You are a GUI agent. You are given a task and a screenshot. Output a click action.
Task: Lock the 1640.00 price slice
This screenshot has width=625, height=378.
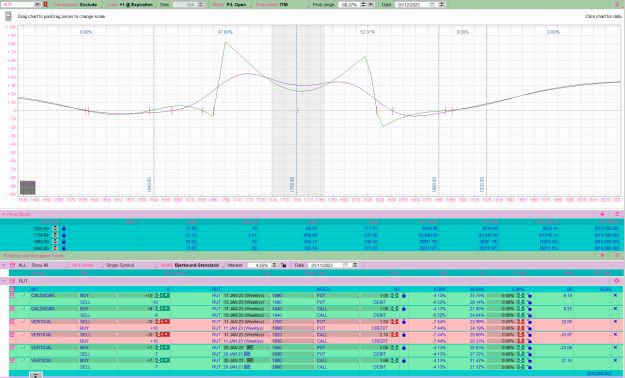[64, 248]
